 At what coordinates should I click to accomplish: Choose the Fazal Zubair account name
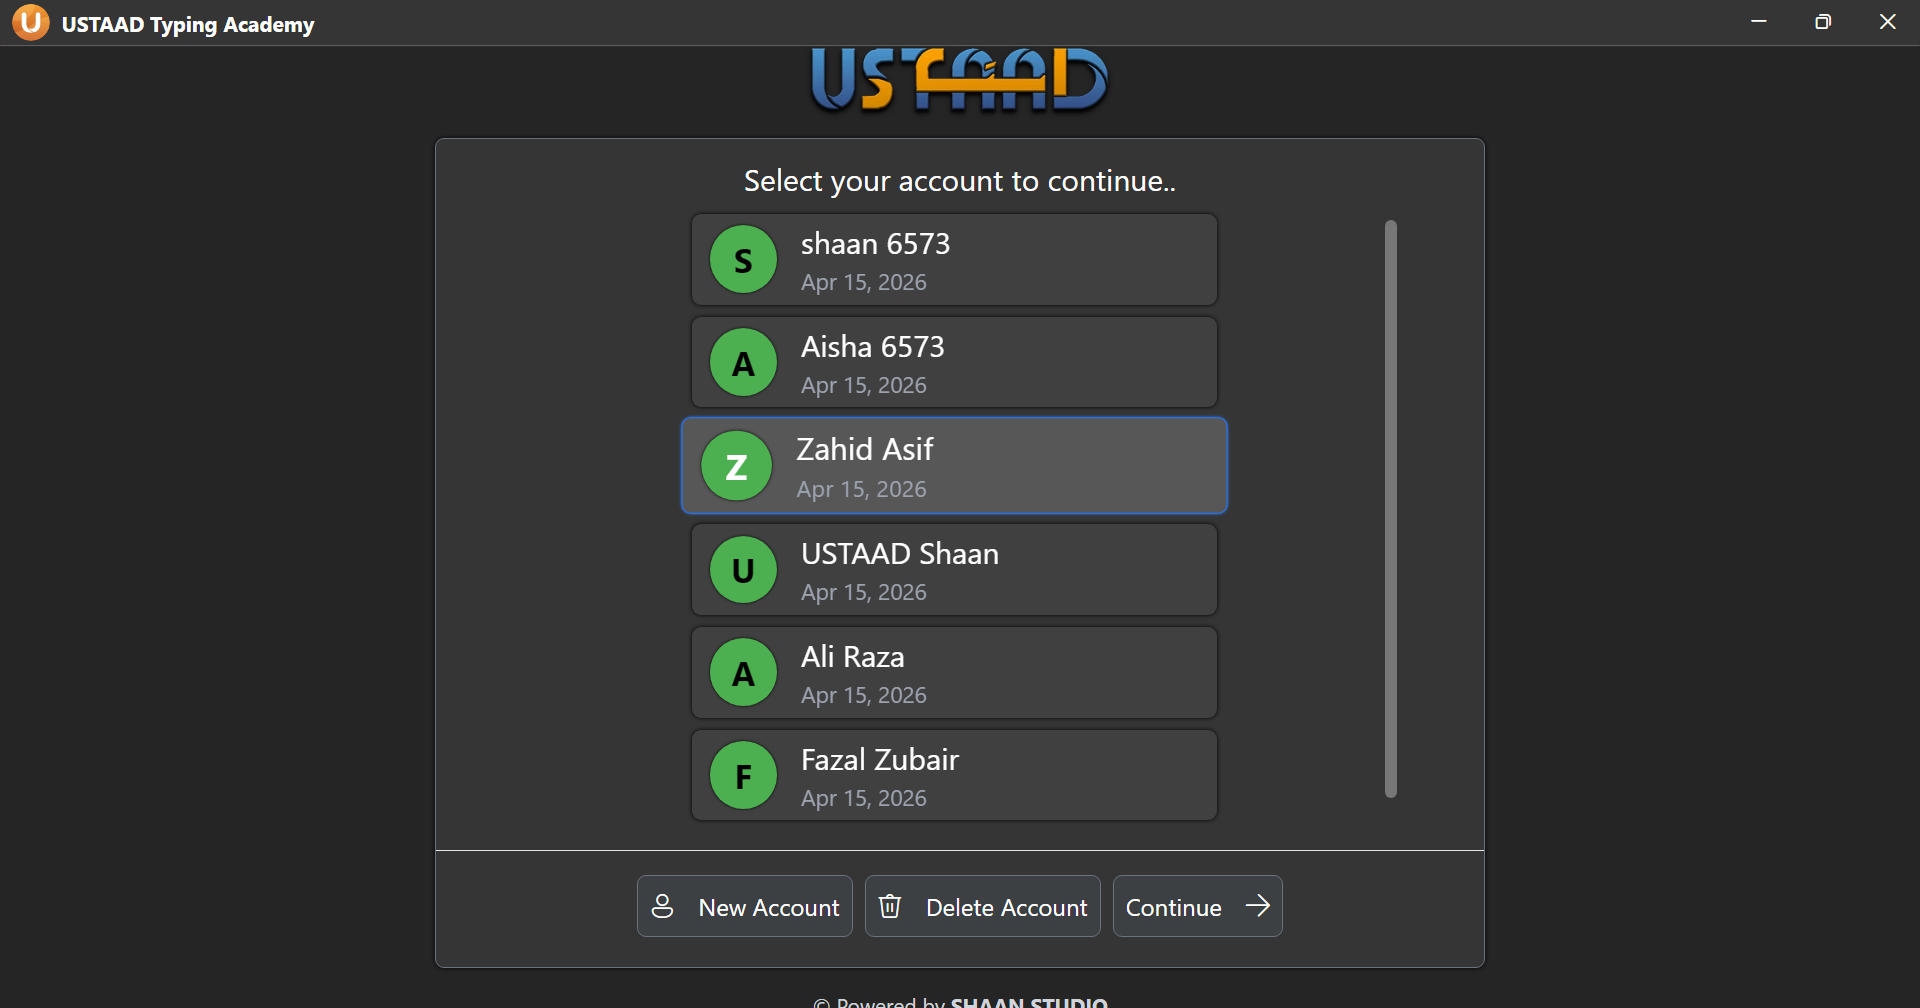(x=879, y=760)
